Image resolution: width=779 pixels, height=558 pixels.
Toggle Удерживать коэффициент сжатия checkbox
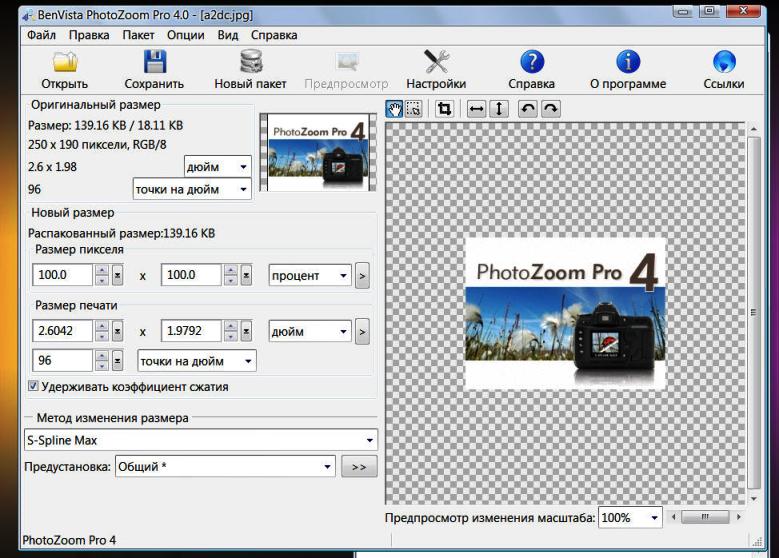[x=34, y=386]
